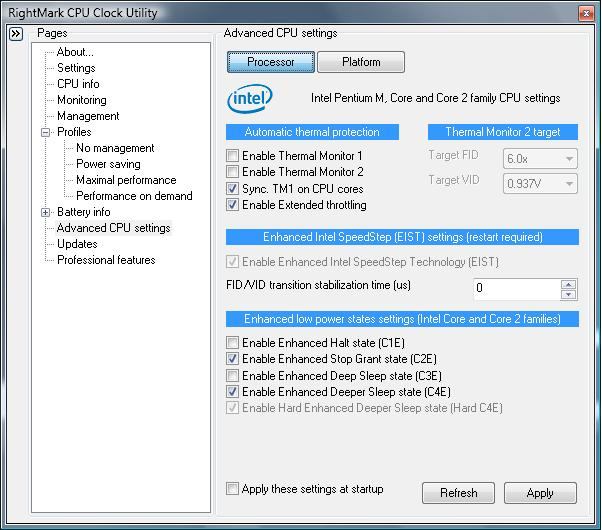Click the Thermal Monitor 2 target header
Viewport: 602px width, 530px height.
[x=503, y=132]
